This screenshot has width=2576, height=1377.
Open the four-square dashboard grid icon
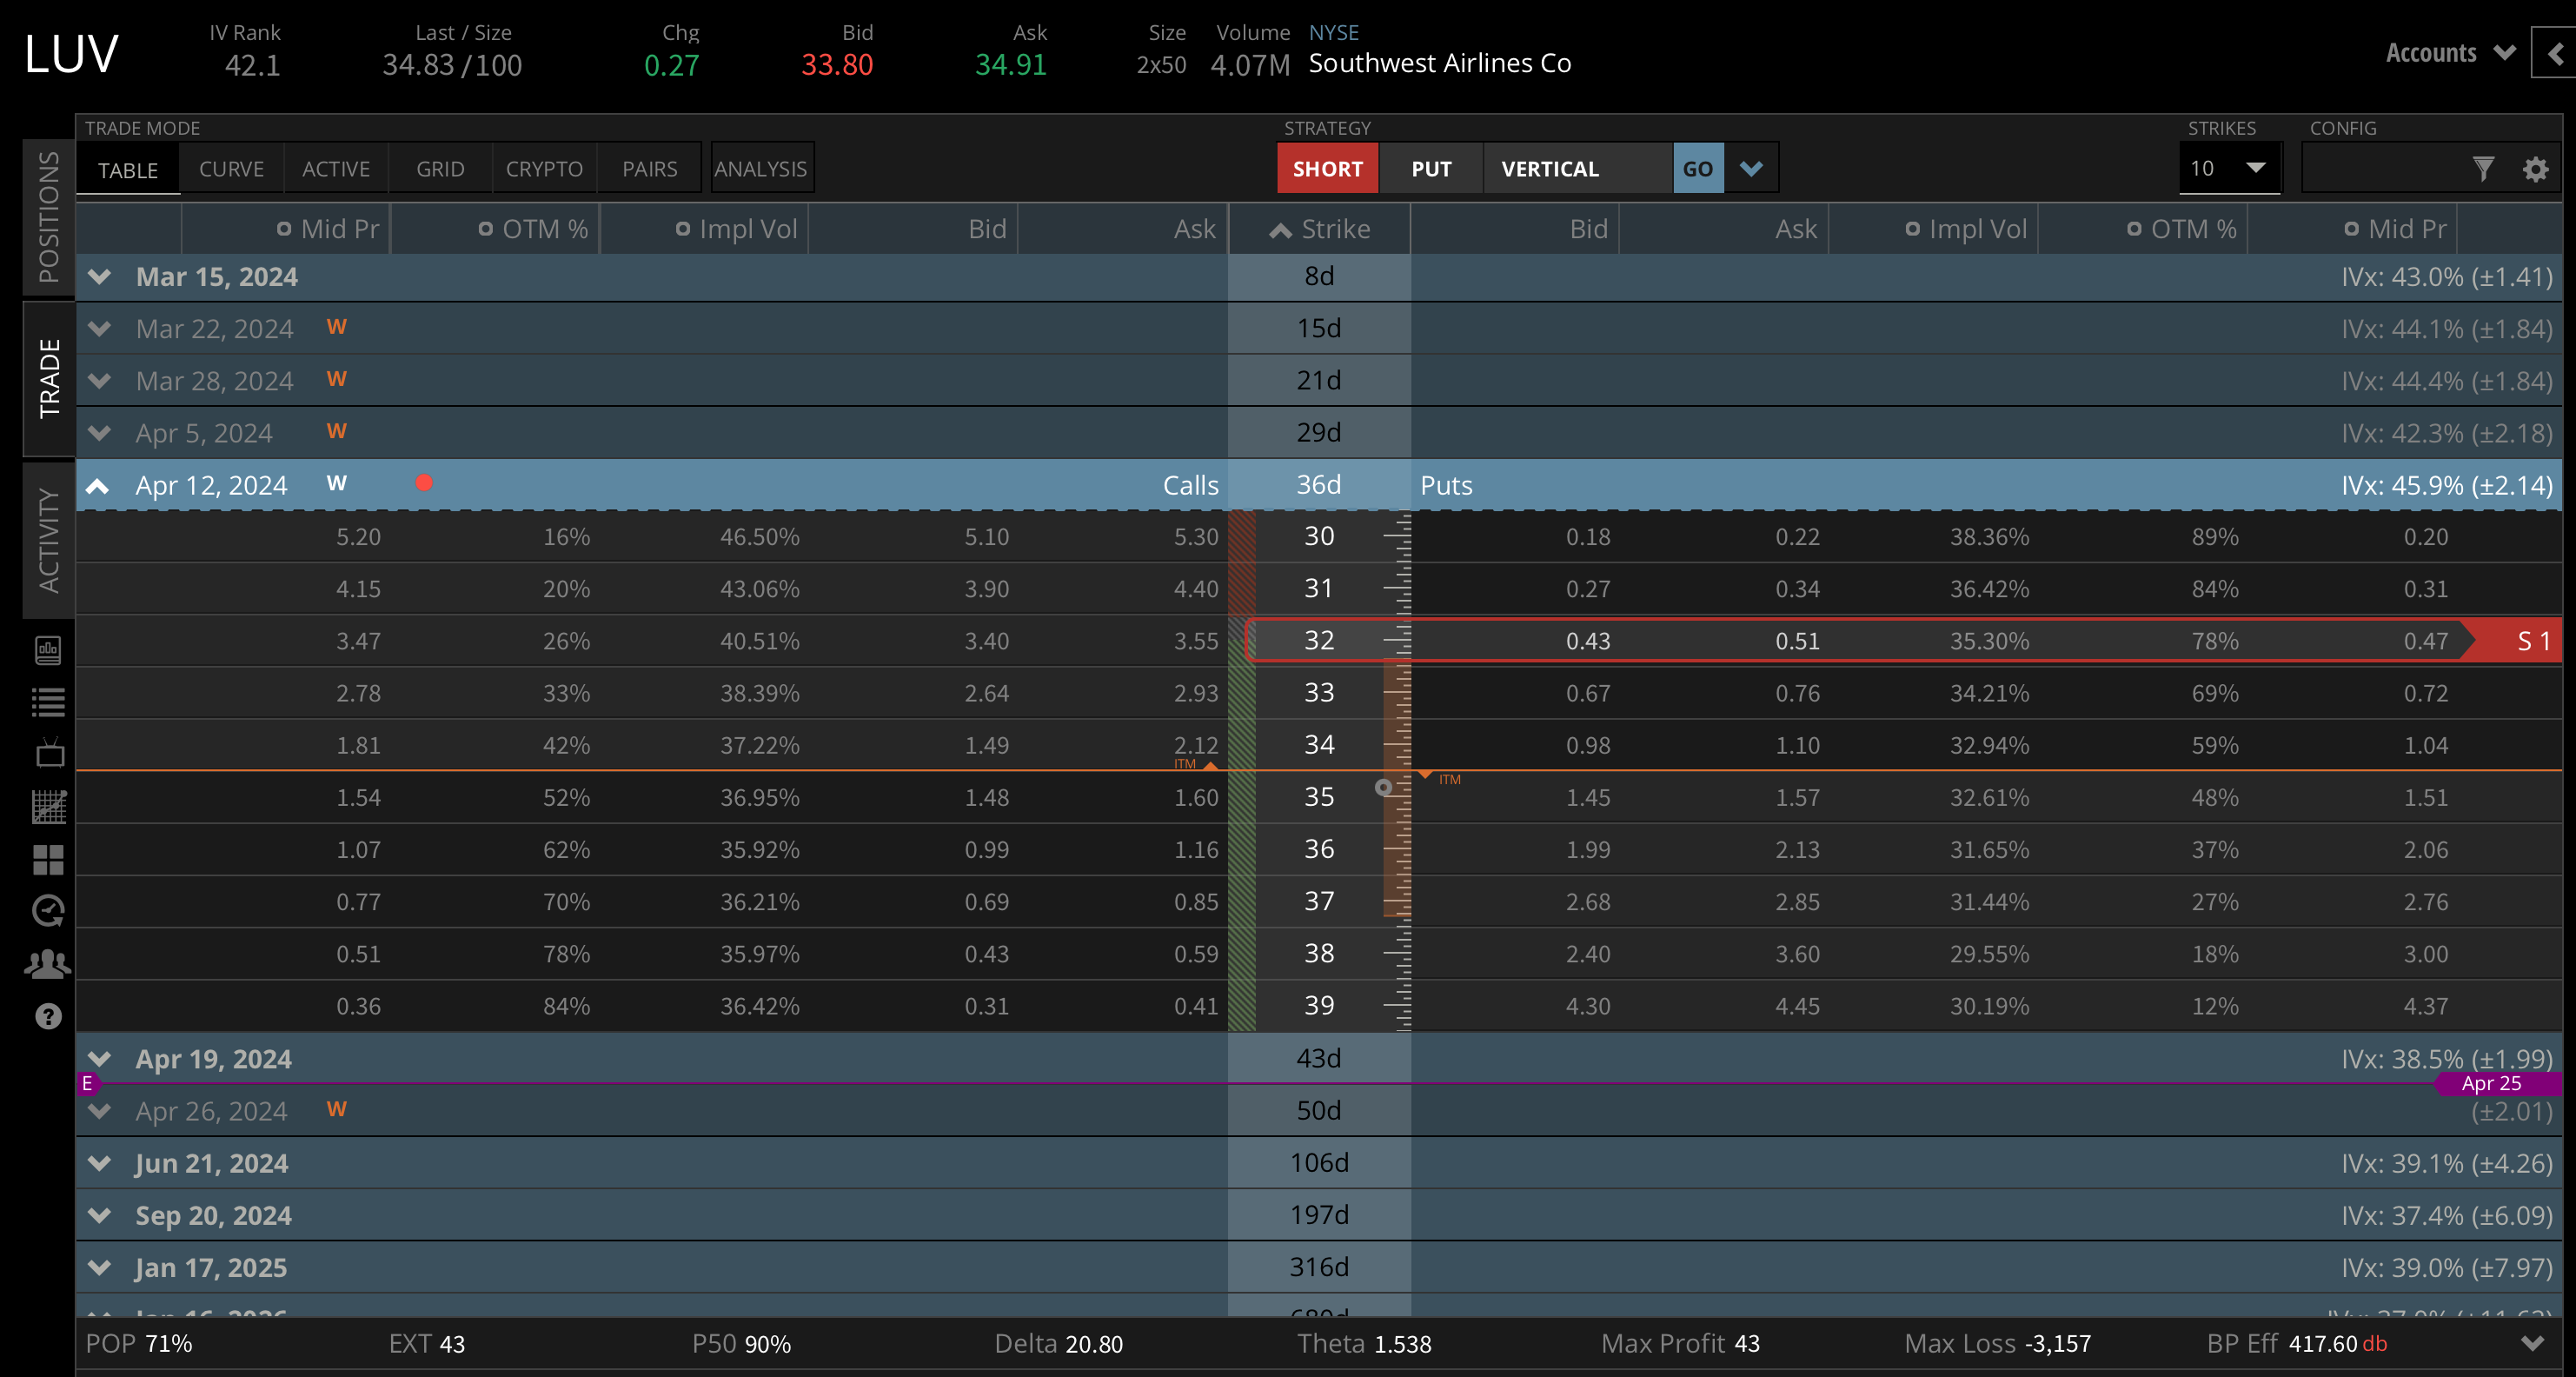coord(48,859)
